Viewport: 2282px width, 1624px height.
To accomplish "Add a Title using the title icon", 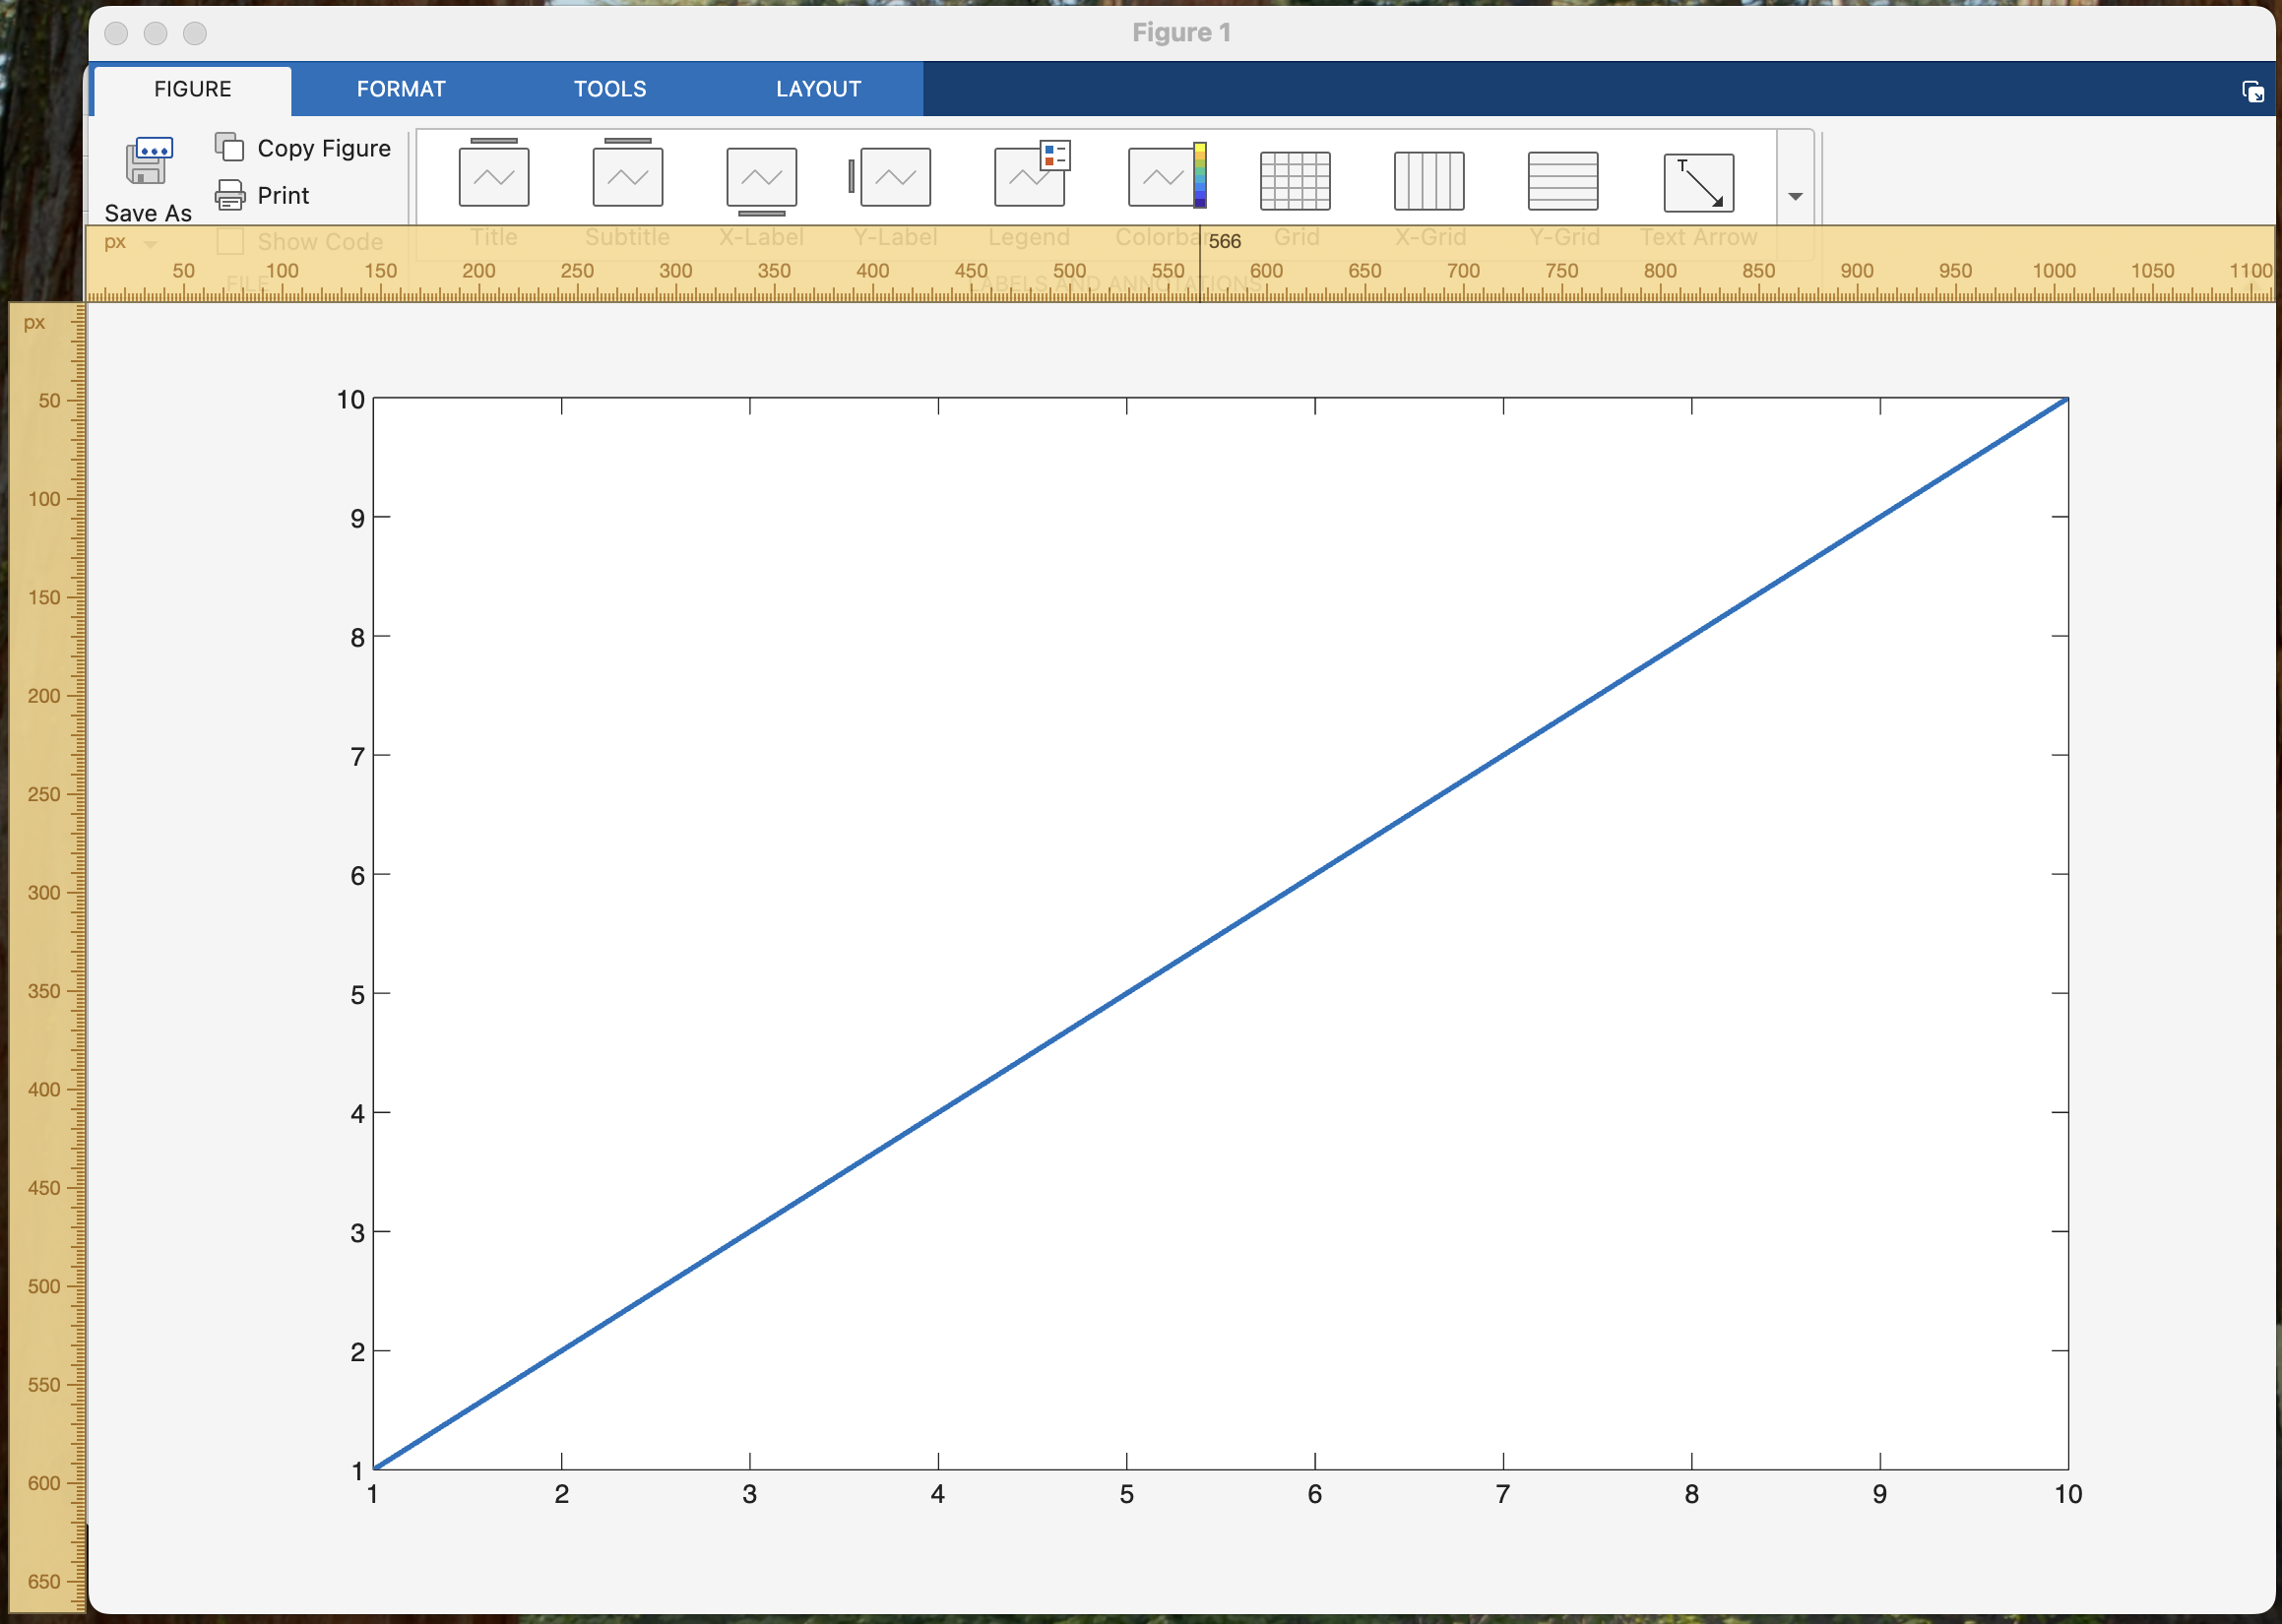I will pos(494,175).
